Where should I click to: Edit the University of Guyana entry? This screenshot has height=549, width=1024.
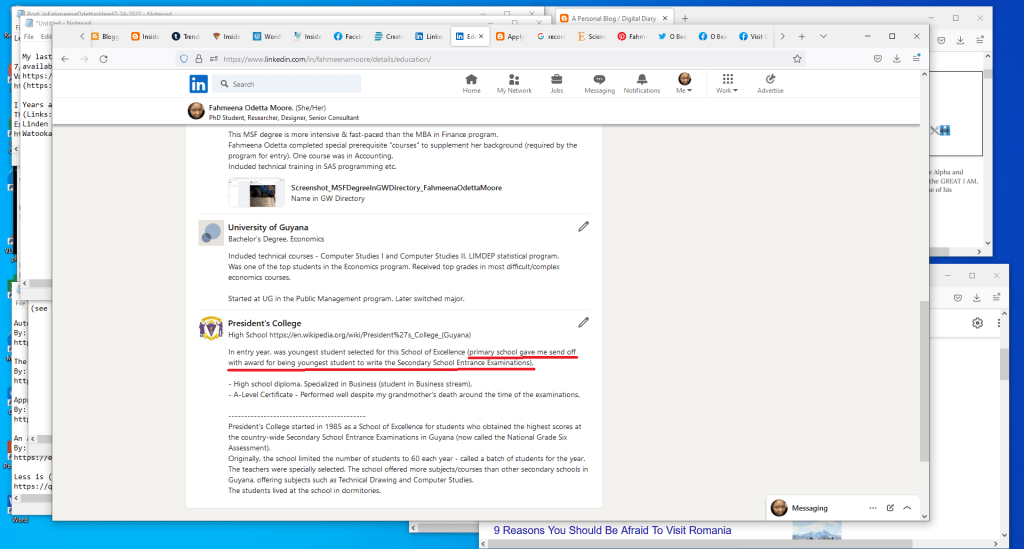coord(584,227)
